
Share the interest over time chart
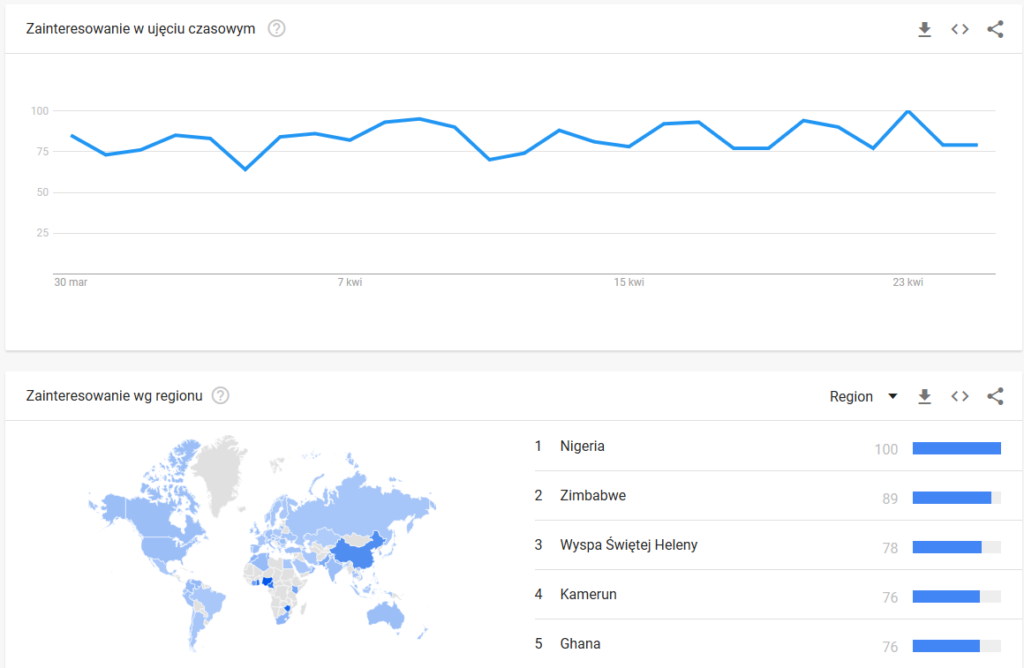point(995,29)
